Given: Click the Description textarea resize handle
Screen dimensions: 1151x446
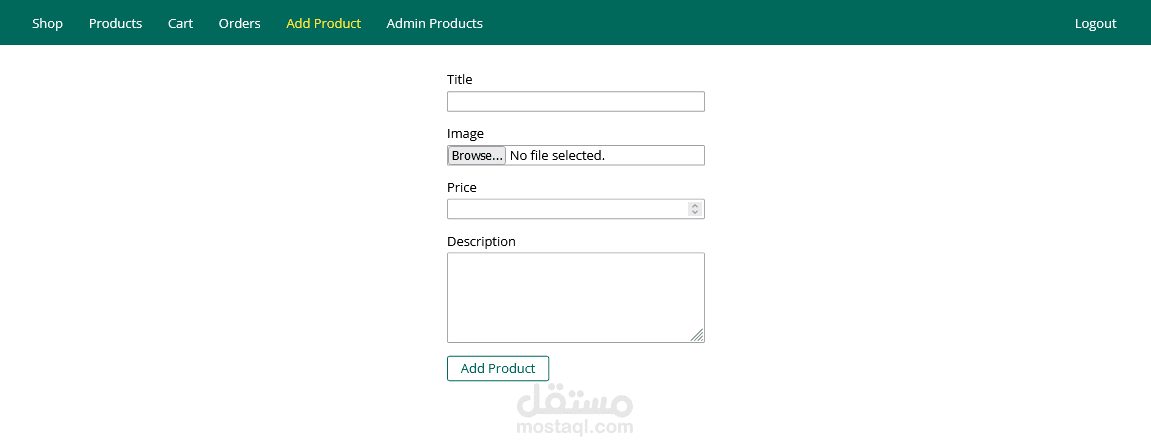Looking at the screenshot, I should (x=697, y=335).
